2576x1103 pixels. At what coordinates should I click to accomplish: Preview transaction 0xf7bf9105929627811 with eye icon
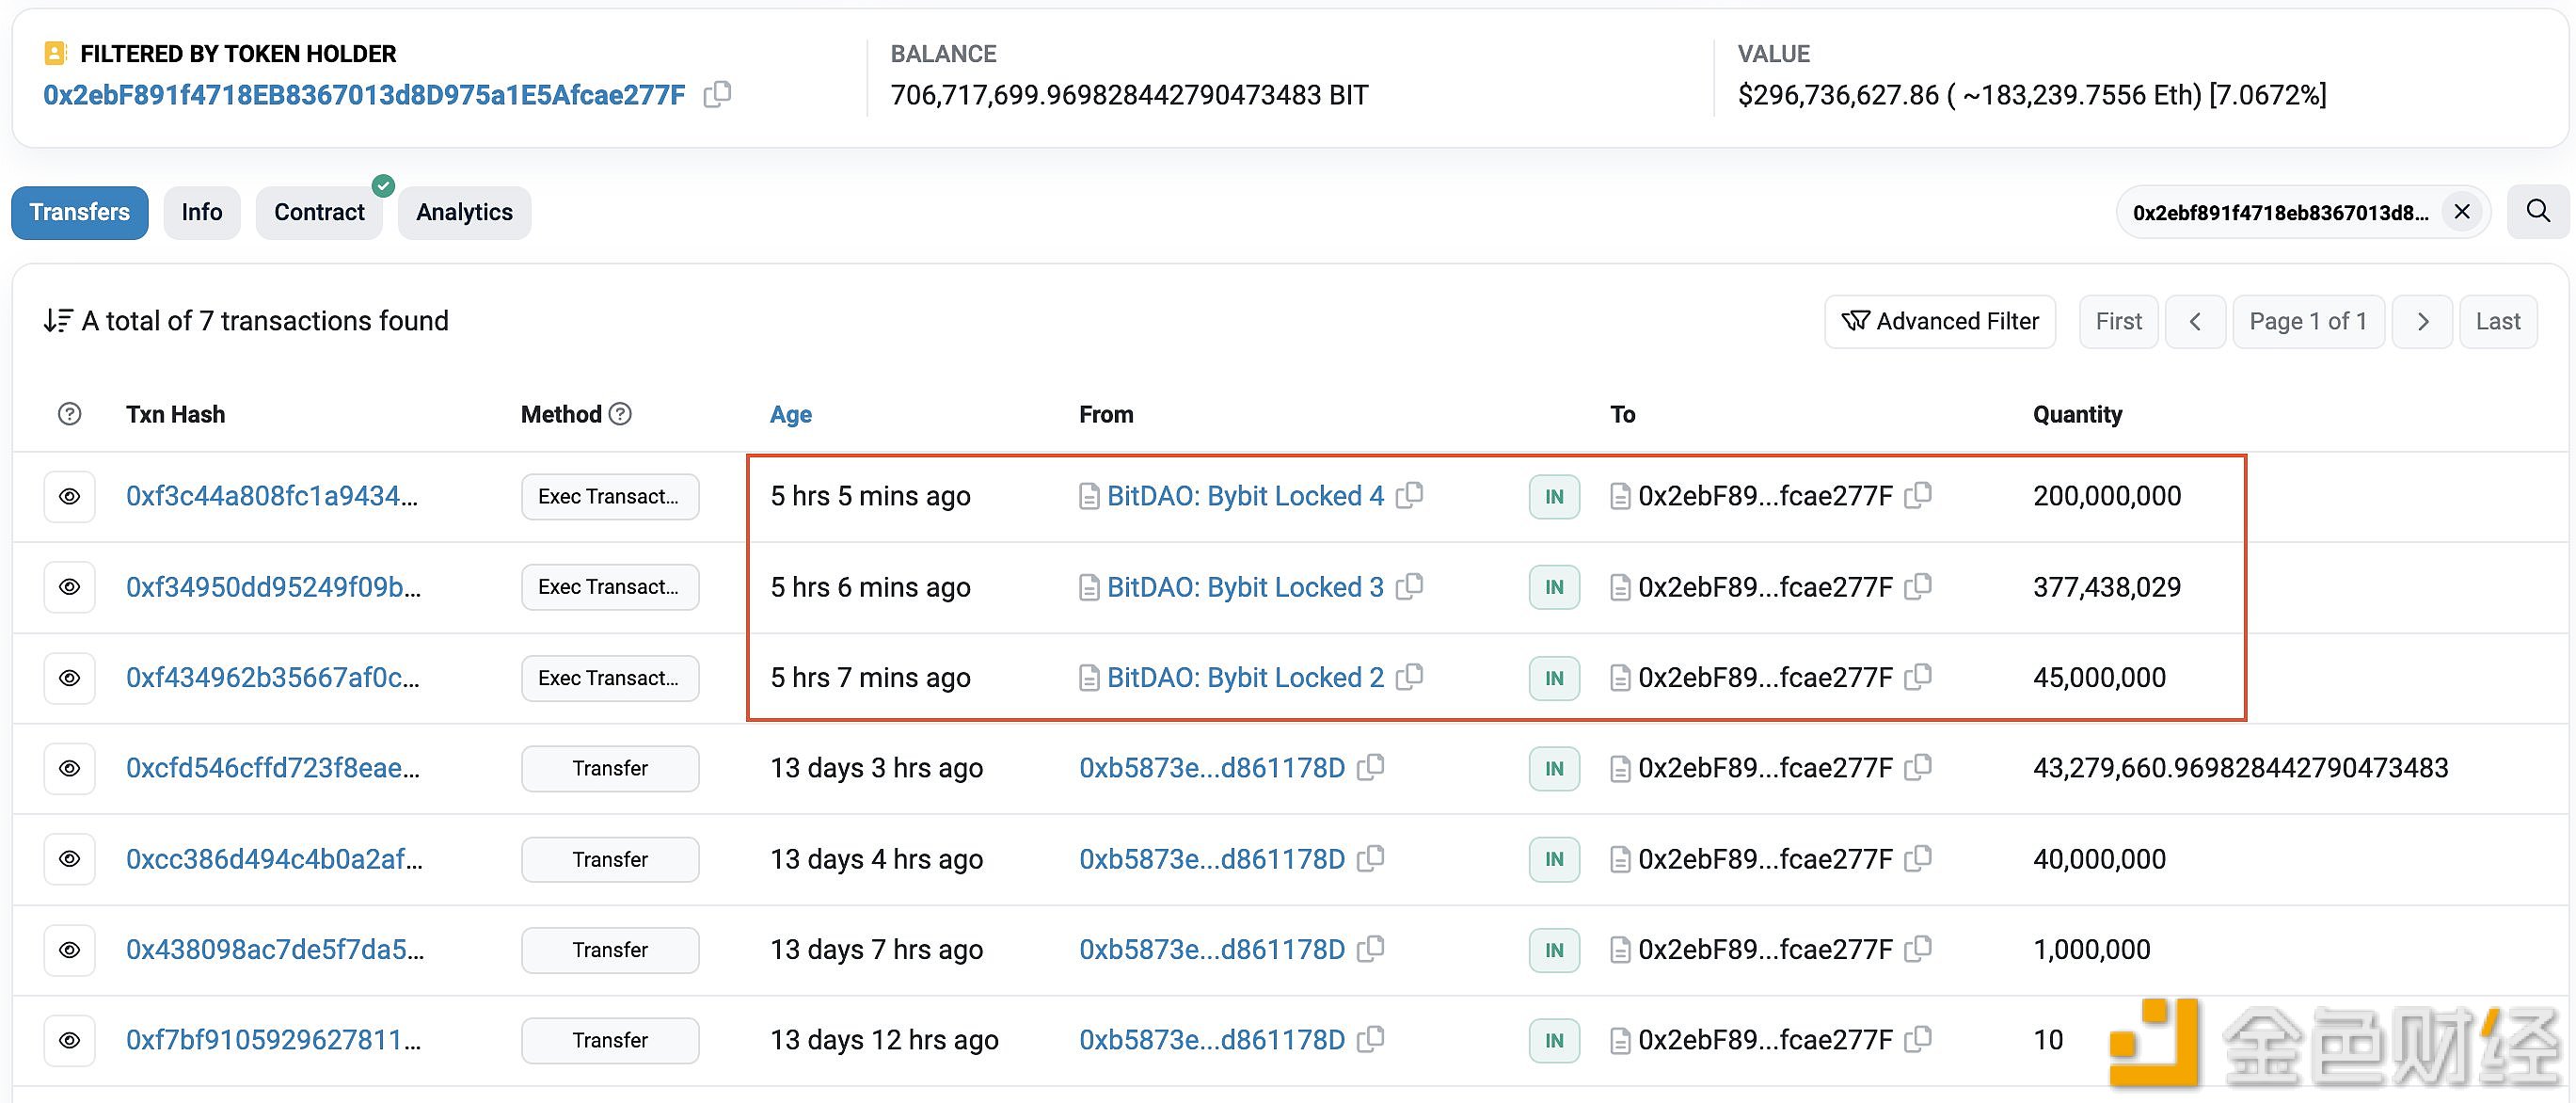[x=69, y=1040]
